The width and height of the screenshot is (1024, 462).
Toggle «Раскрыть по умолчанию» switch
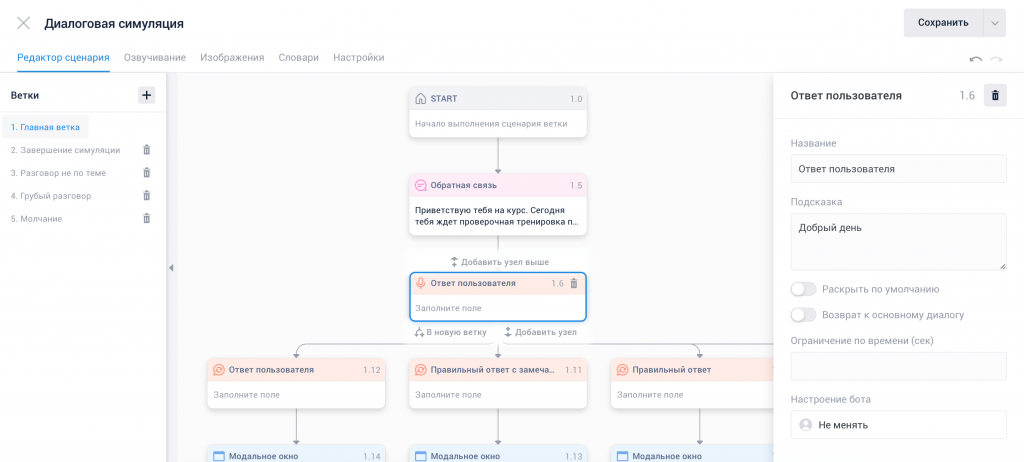pos(803,289)
